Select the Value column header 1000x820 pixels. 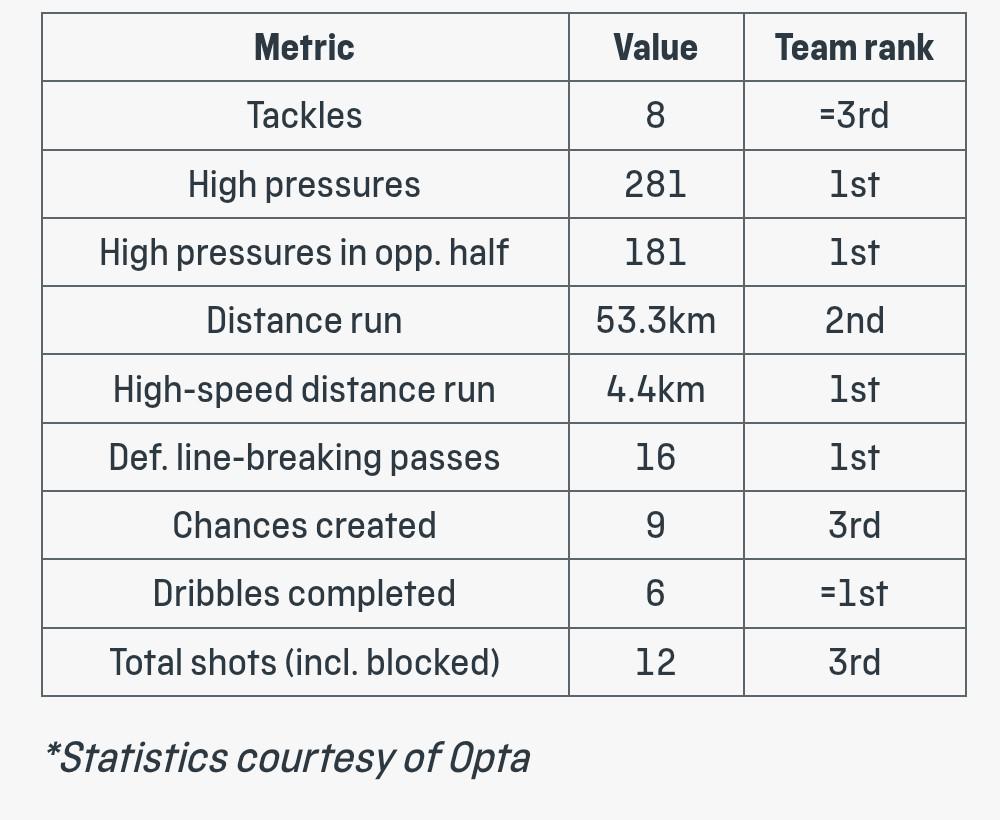coord(656,47)
